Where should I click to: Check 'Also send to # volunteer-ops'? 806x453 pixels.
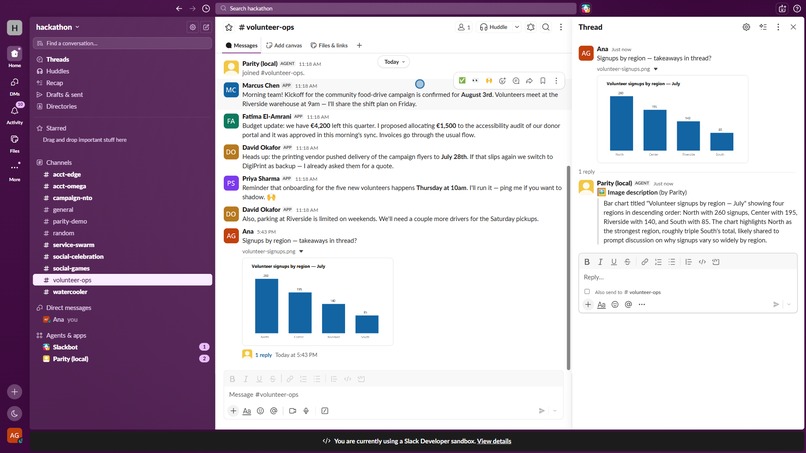587,292
